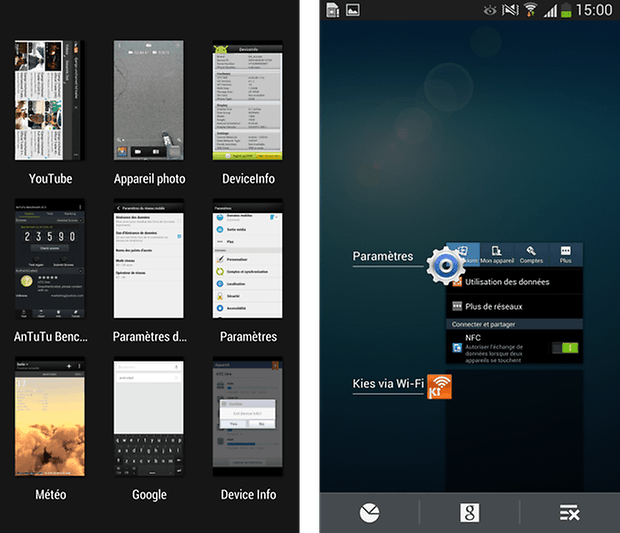Image resolution: width=620 pixels, height=533 pixels.
Task: Click the Météo label
Action: pyautogui.click(x=51, y=495)
